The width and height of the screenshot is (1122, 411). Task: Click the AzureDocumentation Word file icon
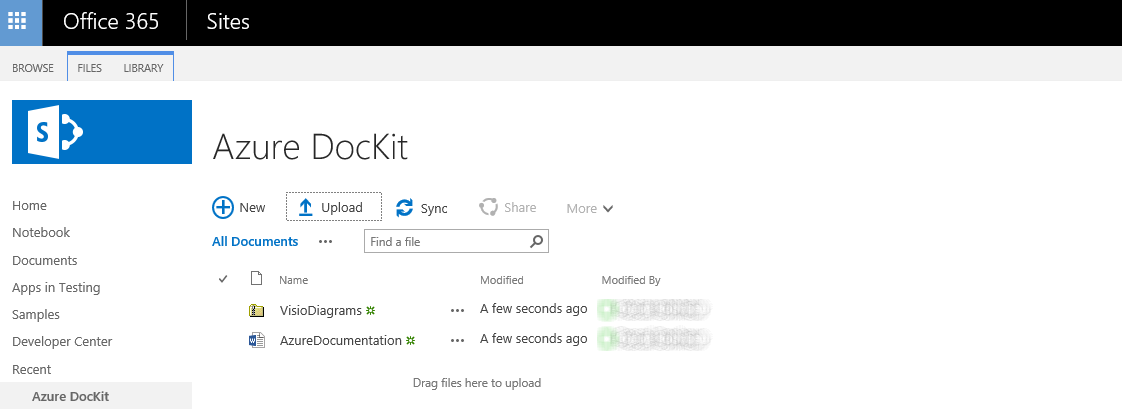(x=256, y=340)
